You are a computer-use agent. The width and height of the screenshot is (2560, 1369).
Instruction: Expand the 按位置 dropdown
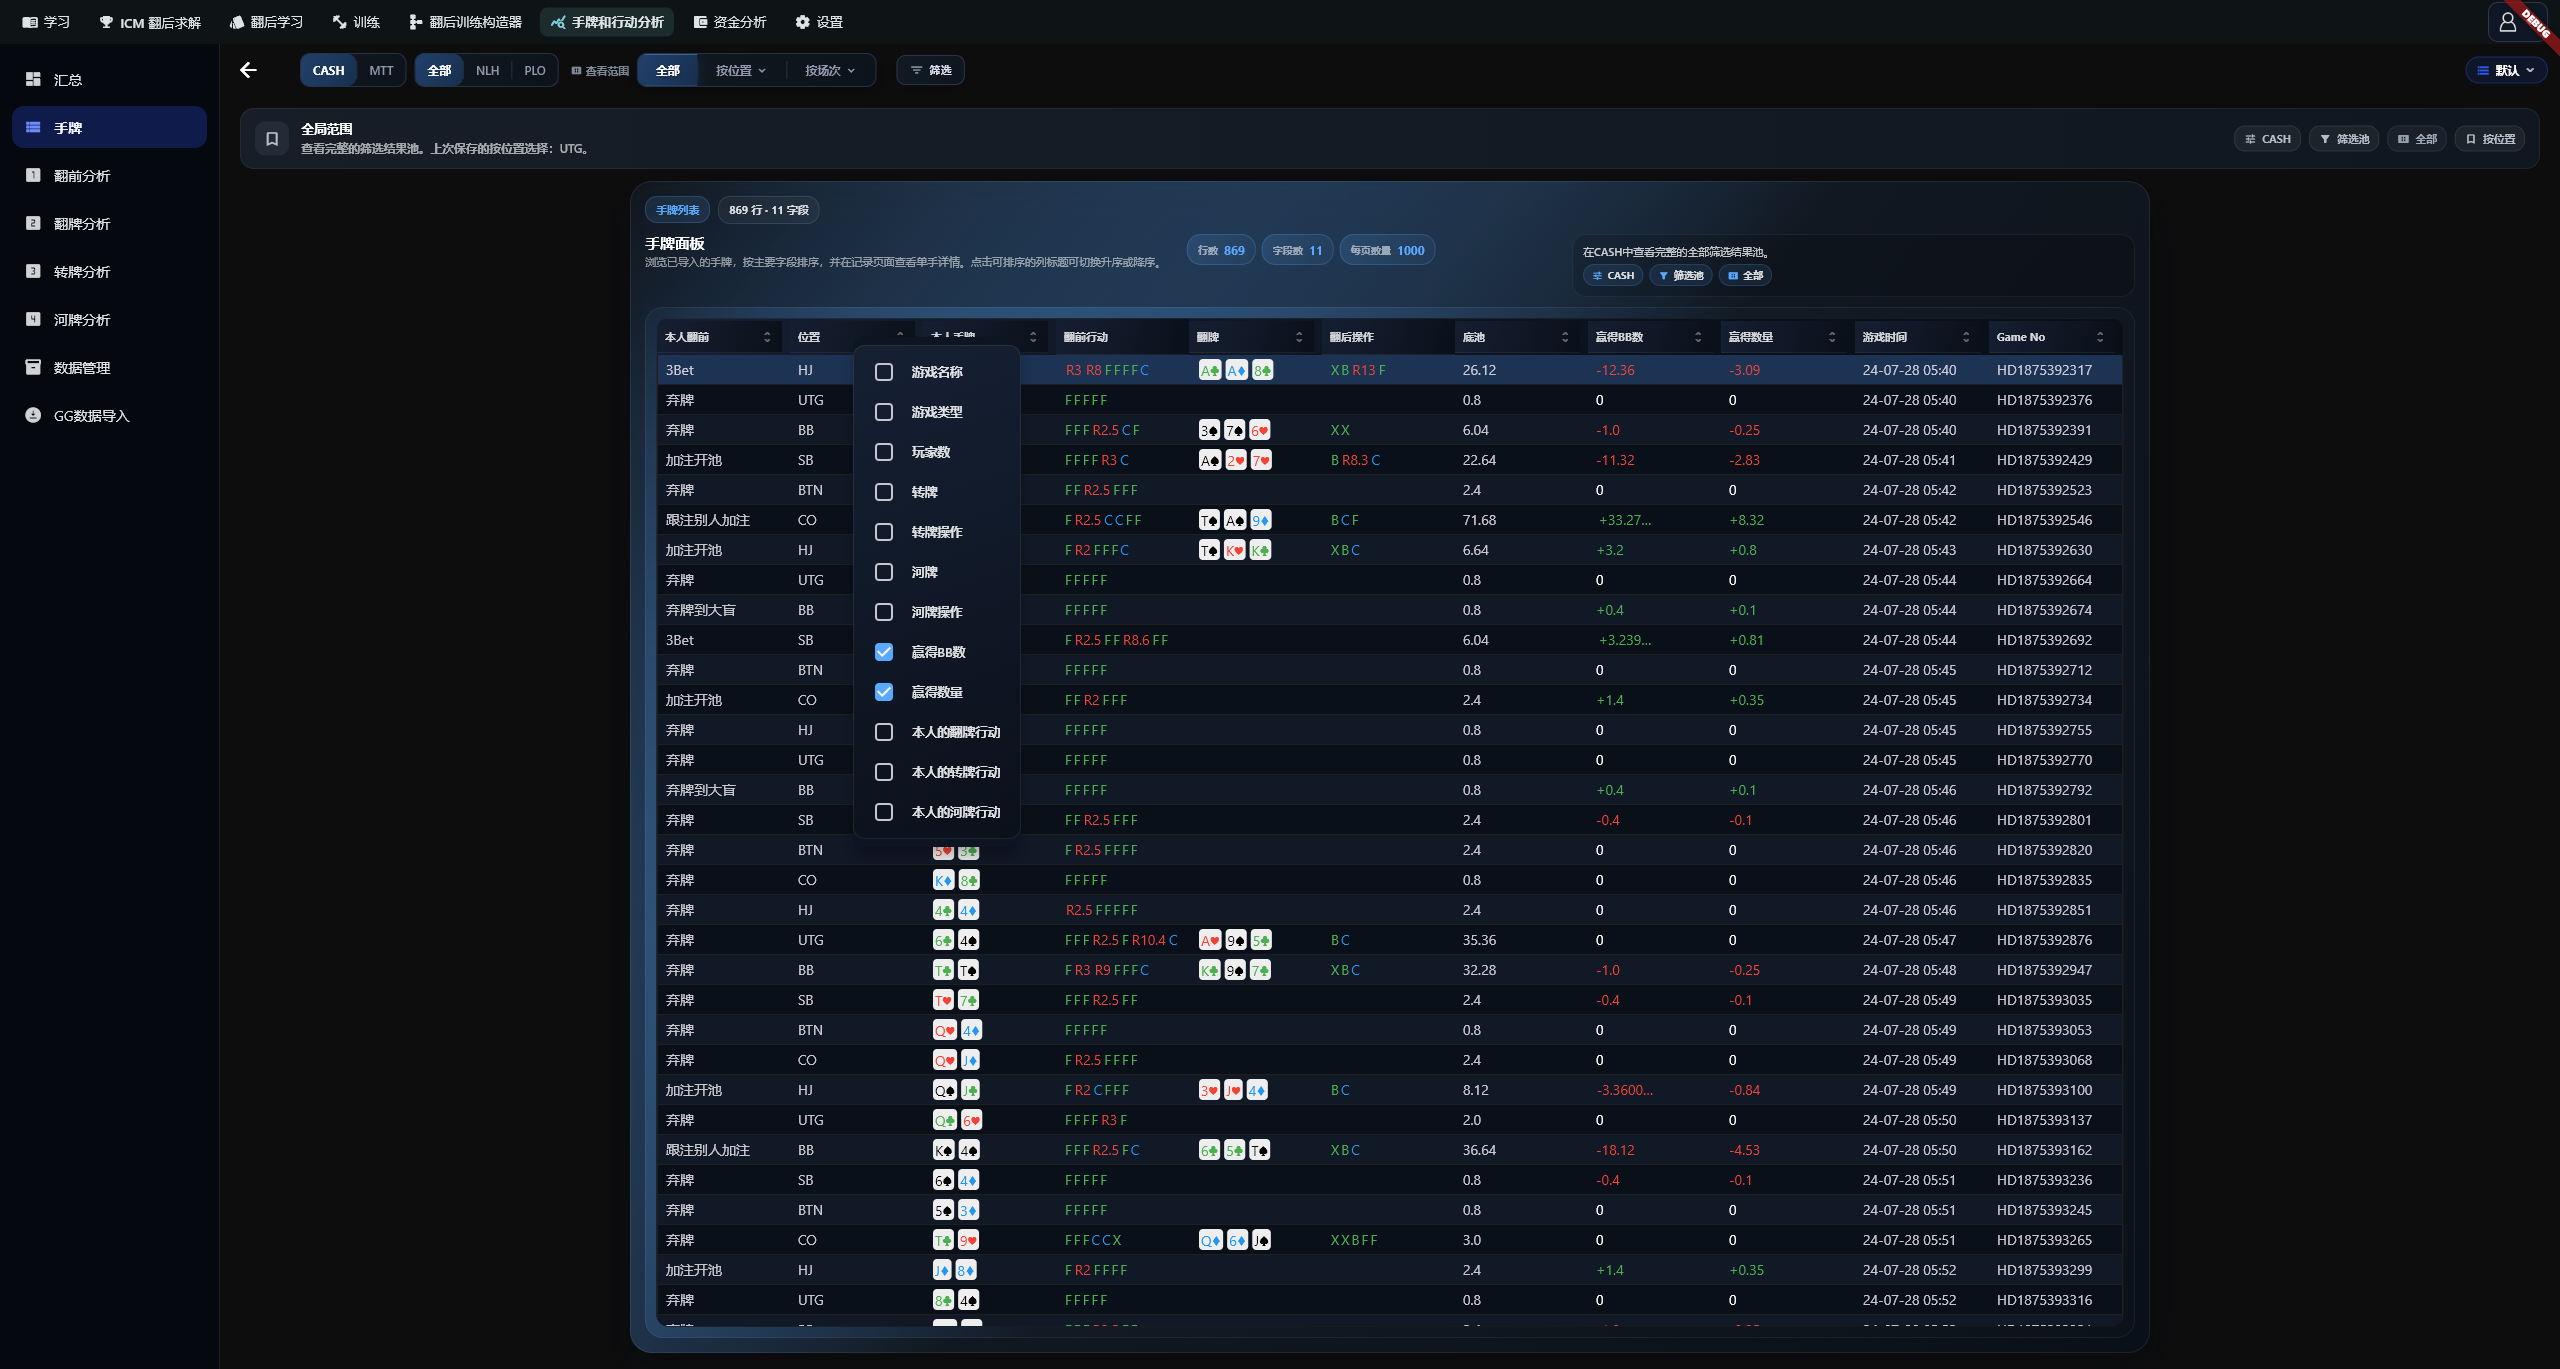[741, 70]
